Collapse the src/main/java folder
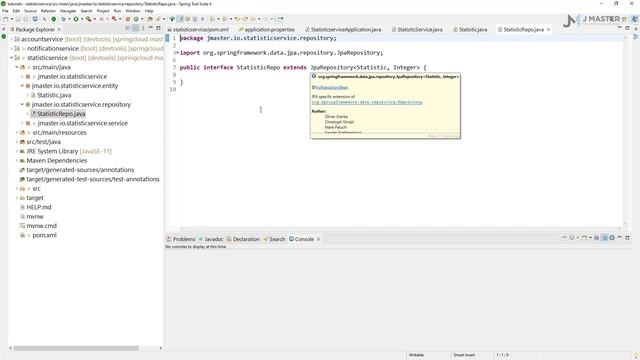The image size is (640, 360). 17,67
